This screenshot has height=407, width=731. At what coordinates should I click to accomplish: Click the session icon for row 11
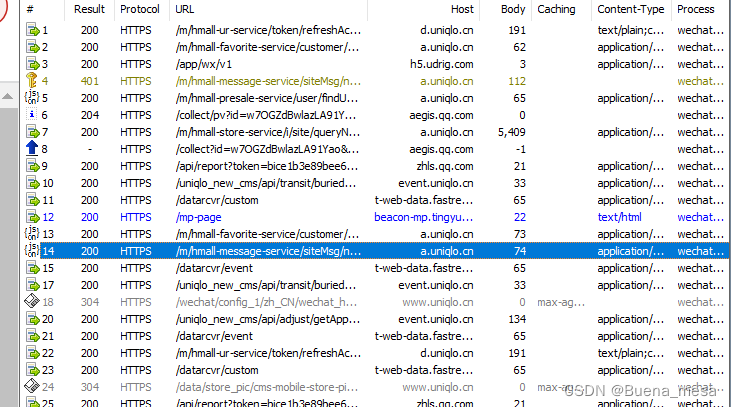tap(32, 200)
